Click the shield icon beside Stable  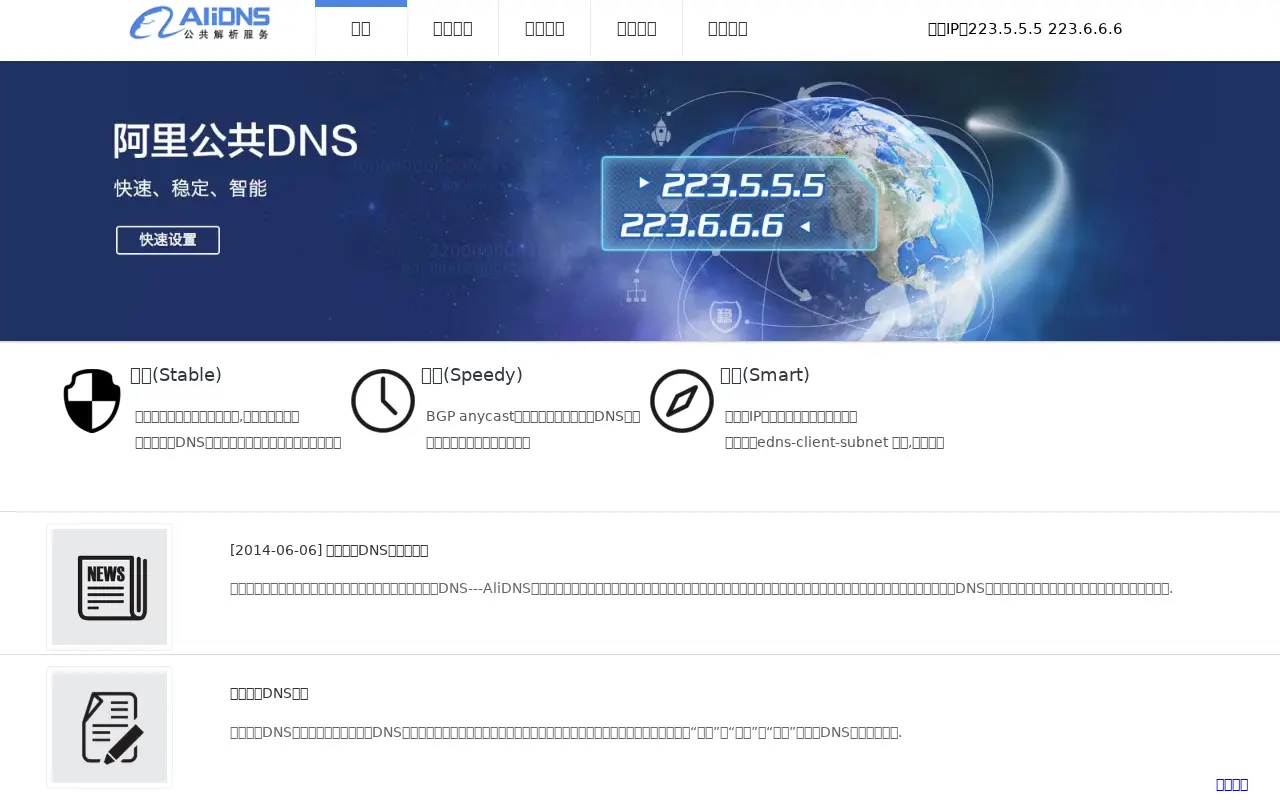92,401
